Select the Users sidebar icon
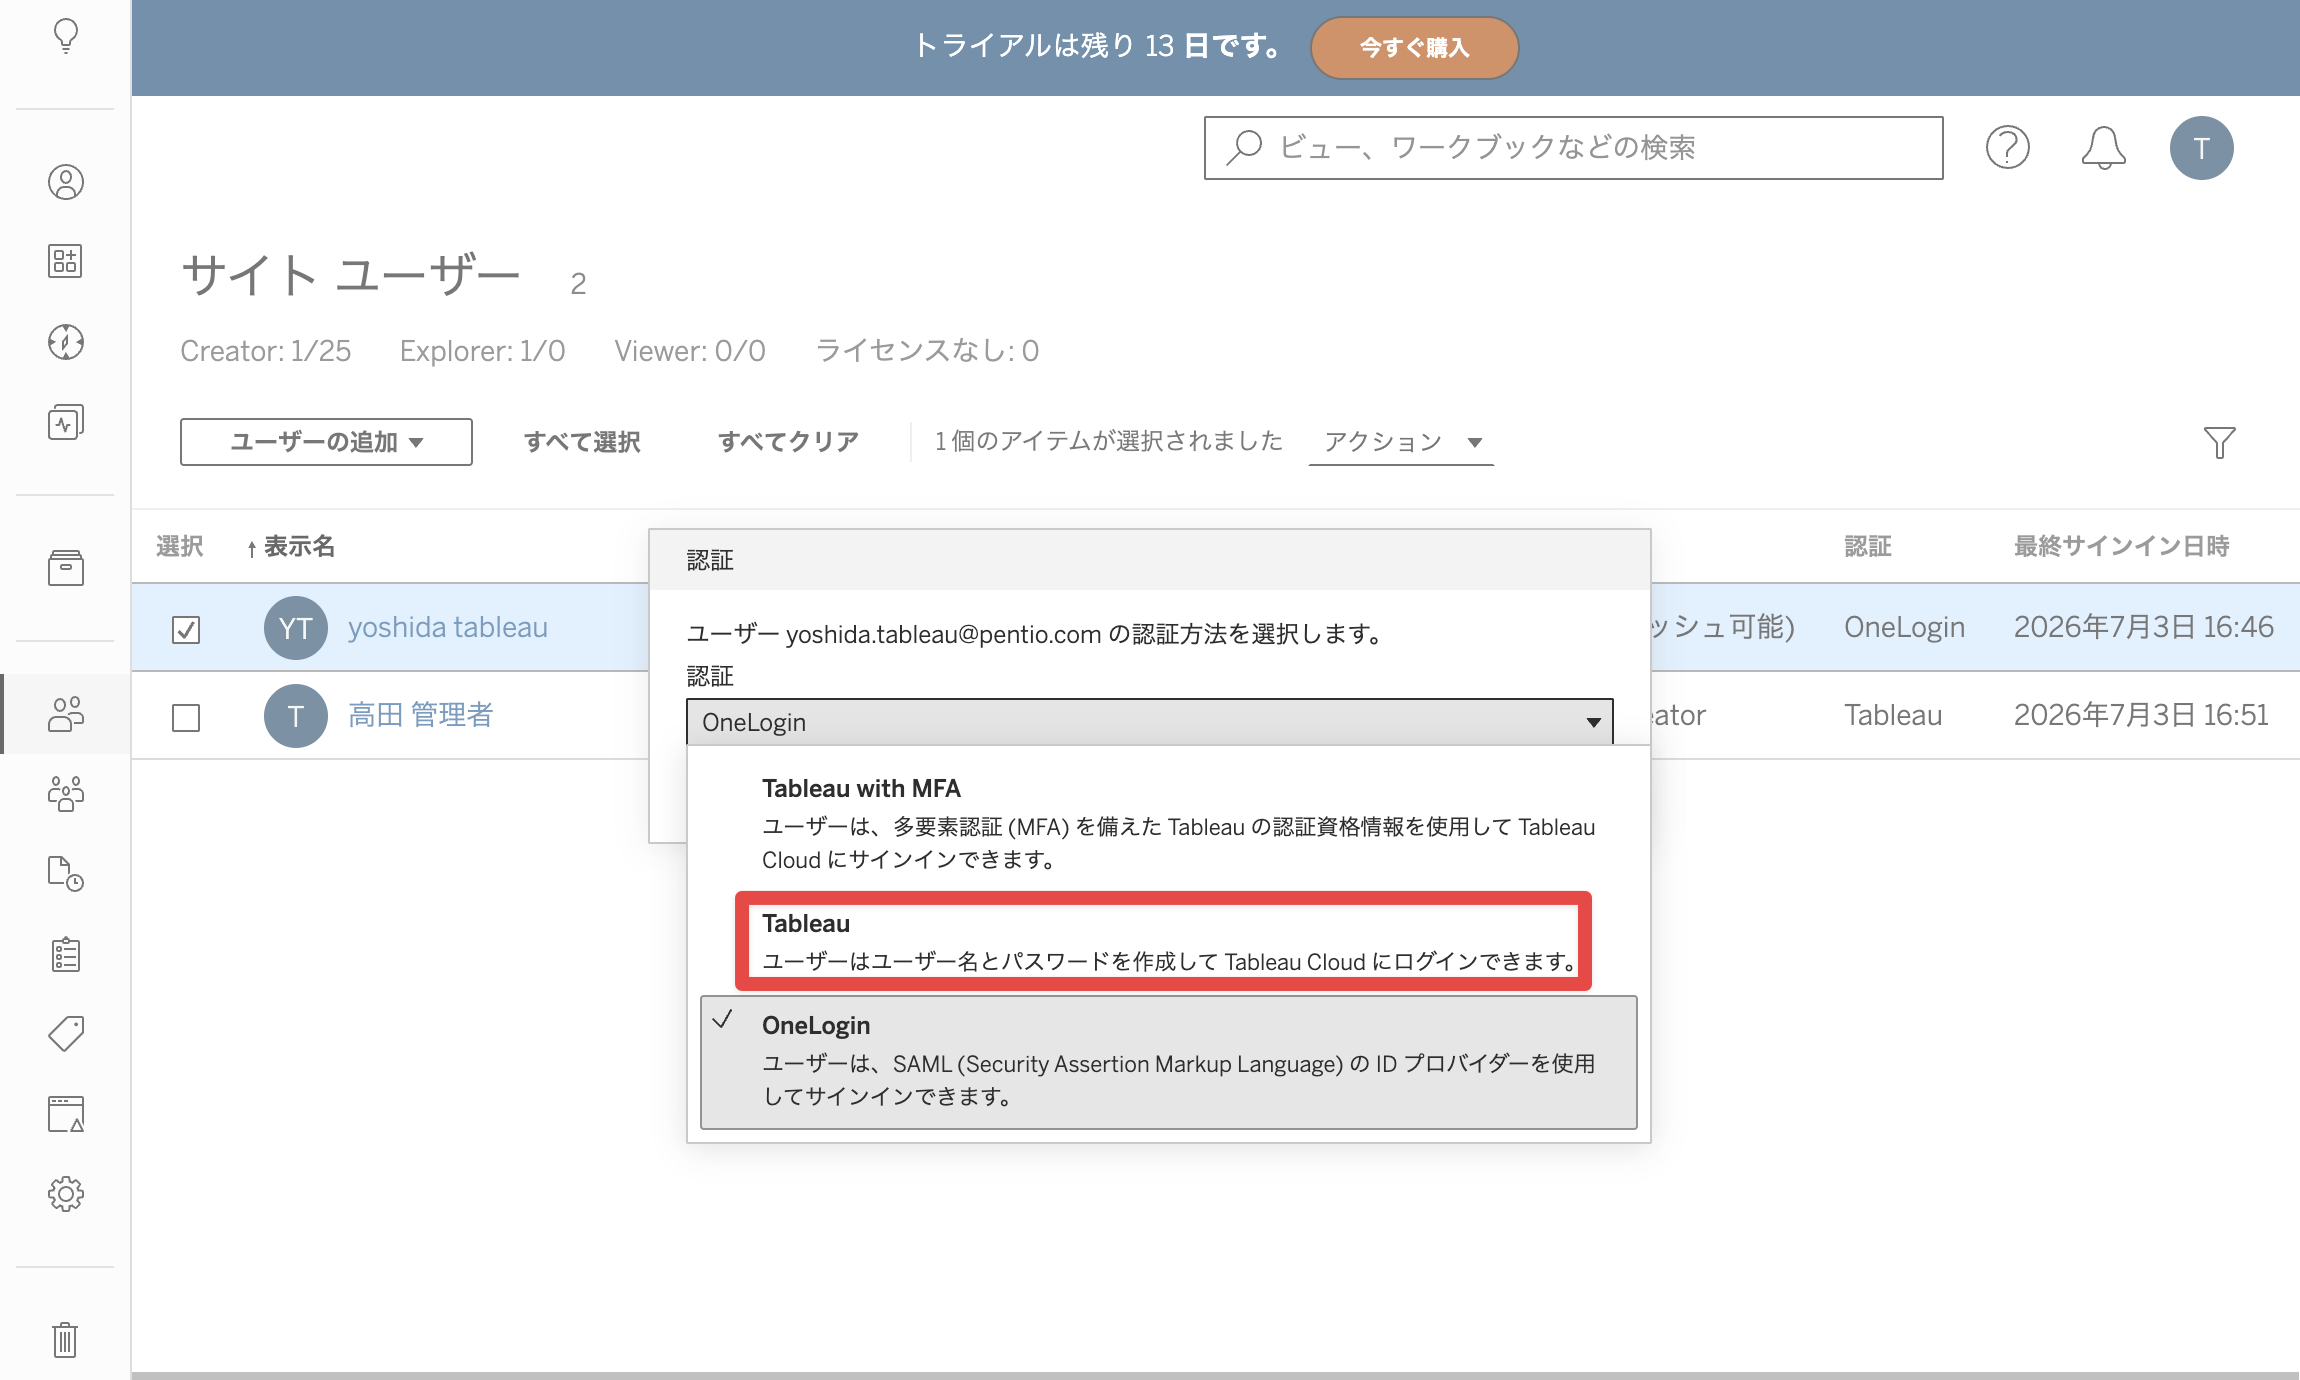The image size is (2300, 1380). 66,714
